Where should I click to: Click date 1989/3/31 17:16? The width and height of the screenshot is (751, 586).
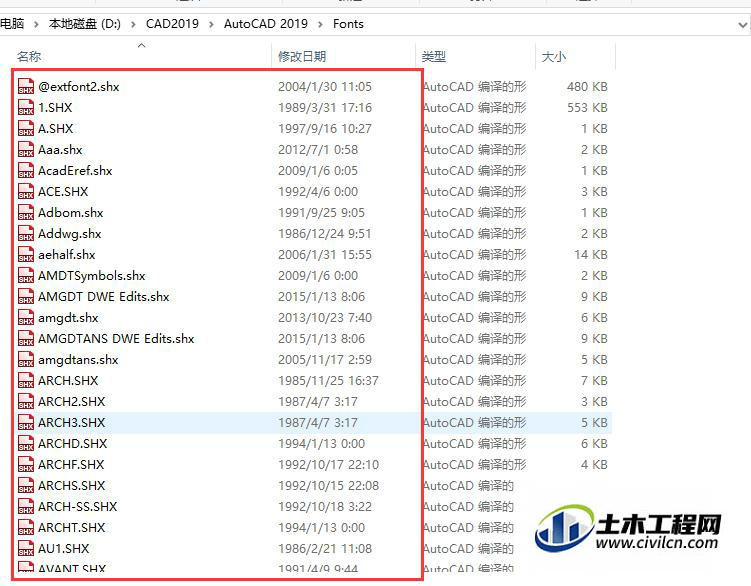point(325,108)
